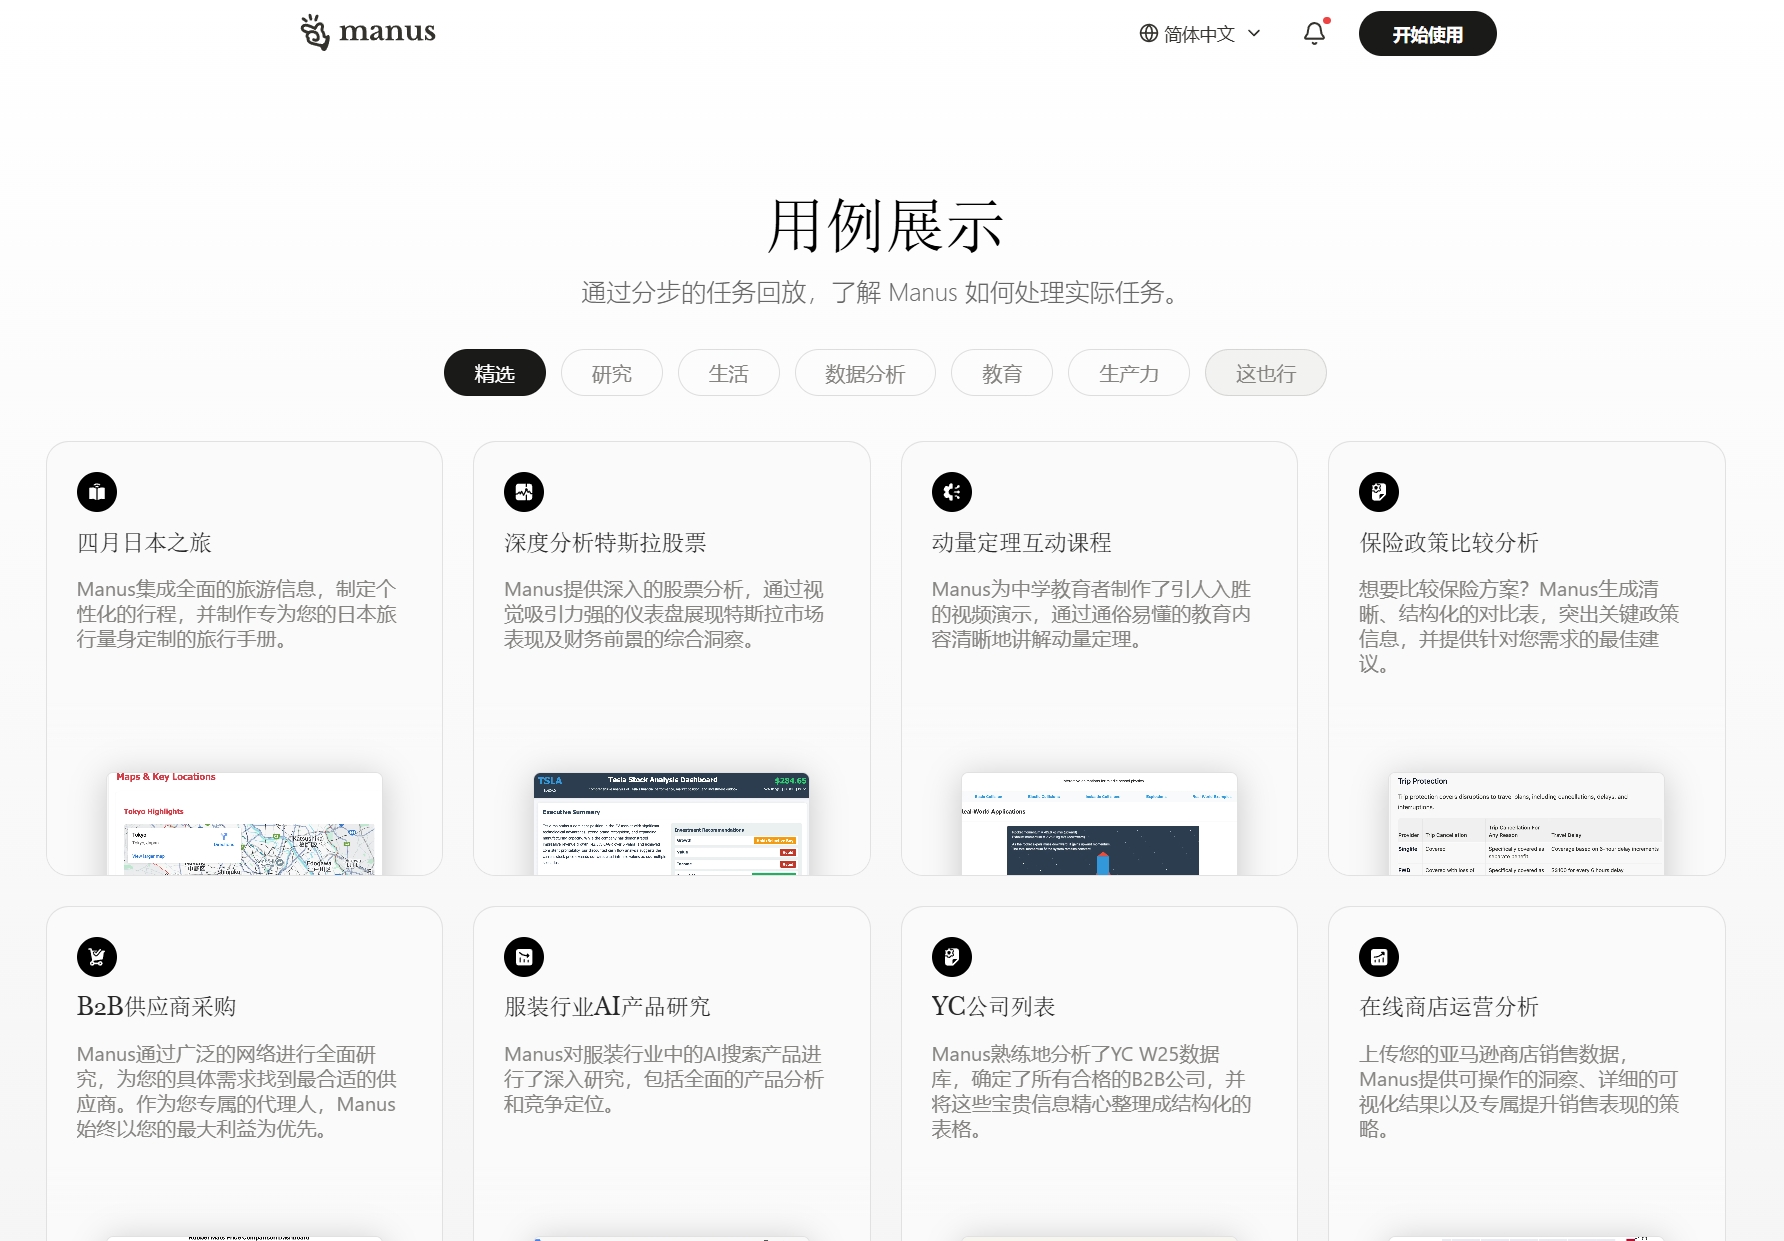
Task: Click the B2B supplier description text
Action: 237,1091
